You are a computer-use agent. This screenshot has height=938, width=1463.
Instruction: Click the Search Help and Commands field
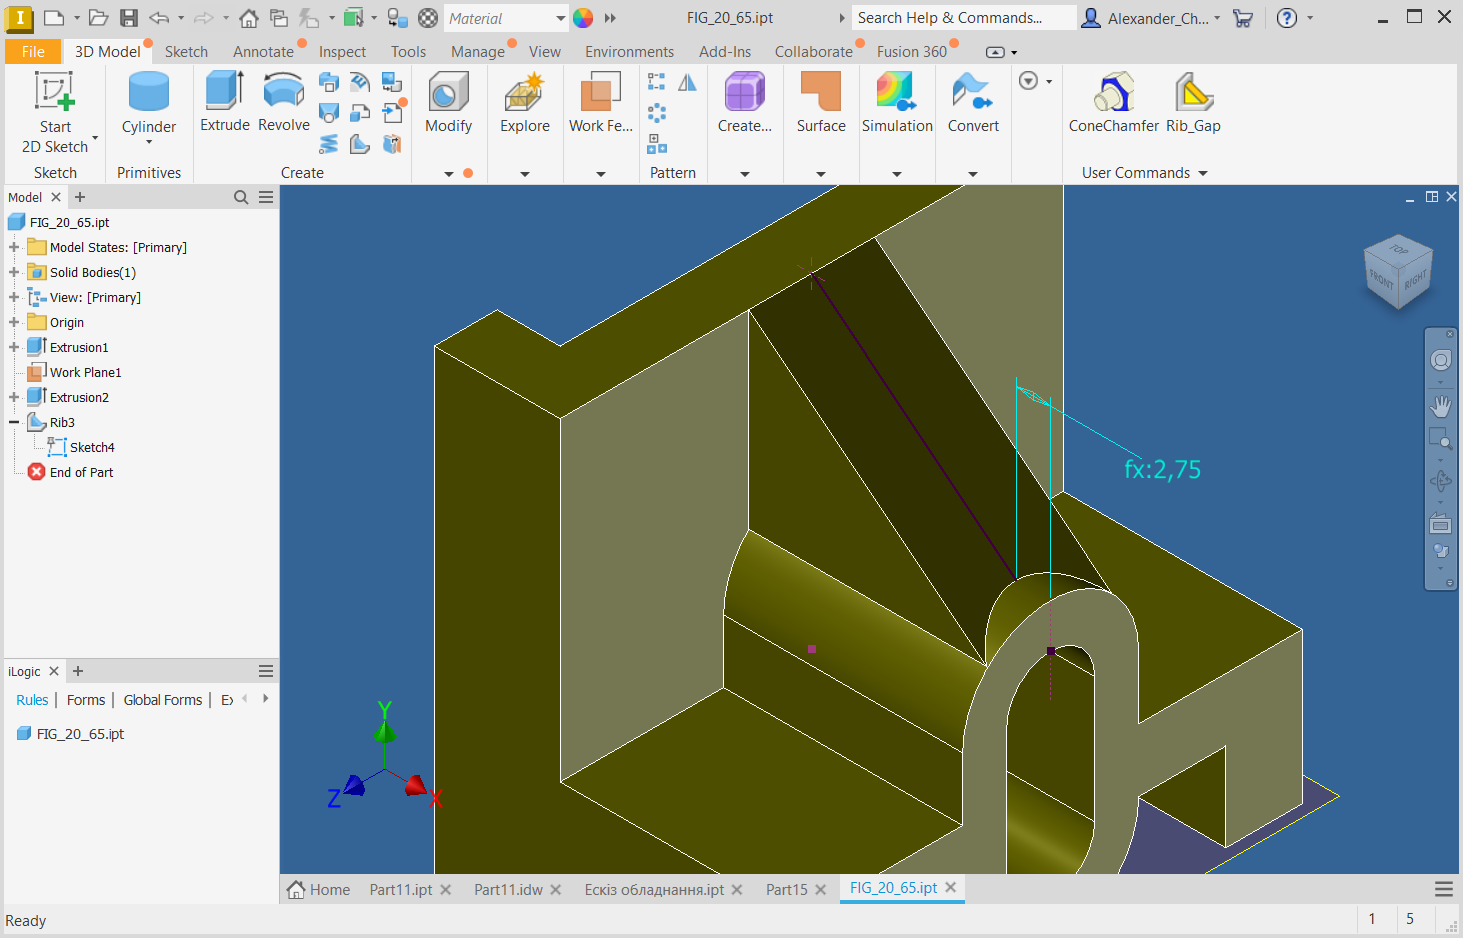(962, 17)
